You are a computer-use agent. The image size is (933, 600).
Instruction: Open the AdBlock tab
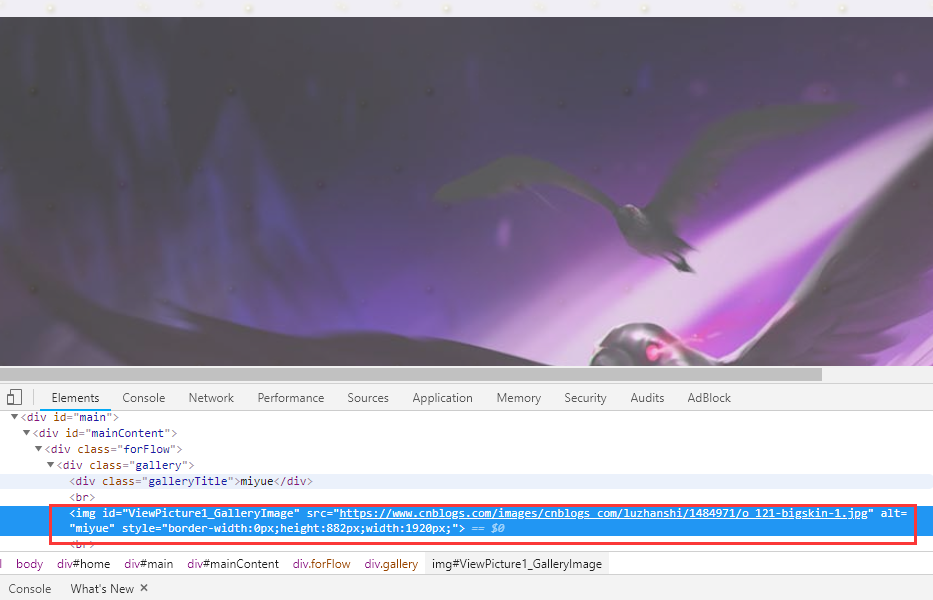(x=709, y=398)
